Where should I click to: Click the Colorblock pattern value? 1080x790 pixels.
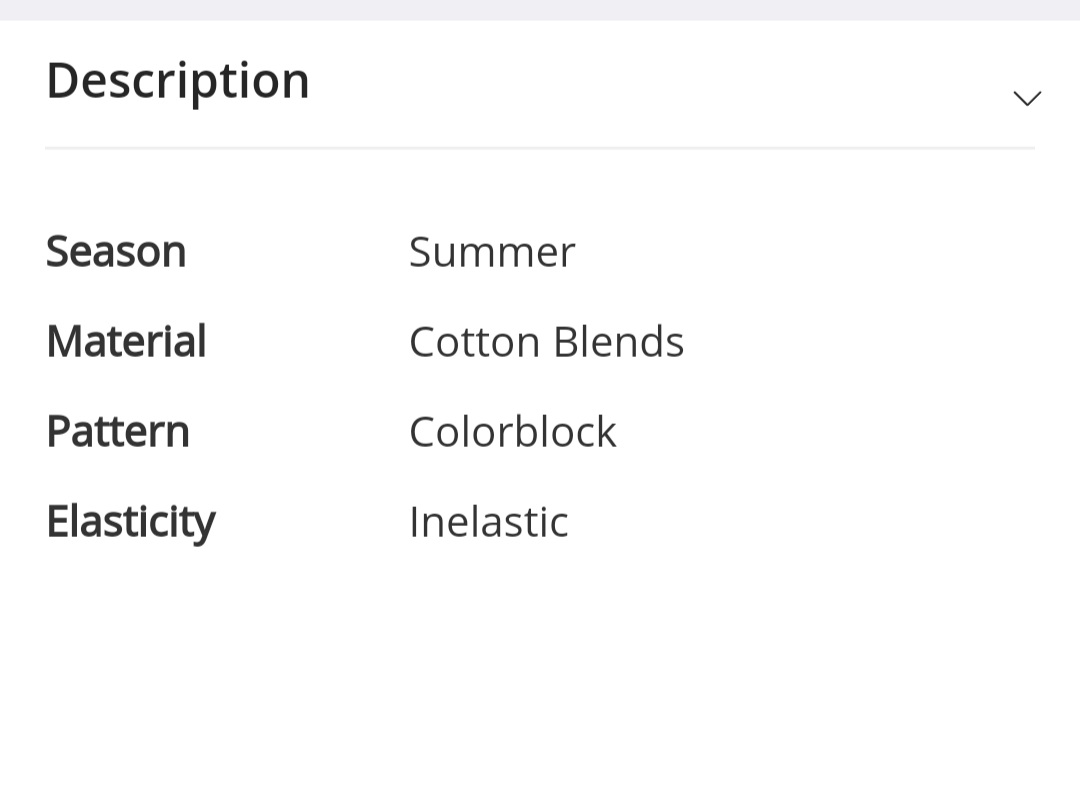point(512,432)
